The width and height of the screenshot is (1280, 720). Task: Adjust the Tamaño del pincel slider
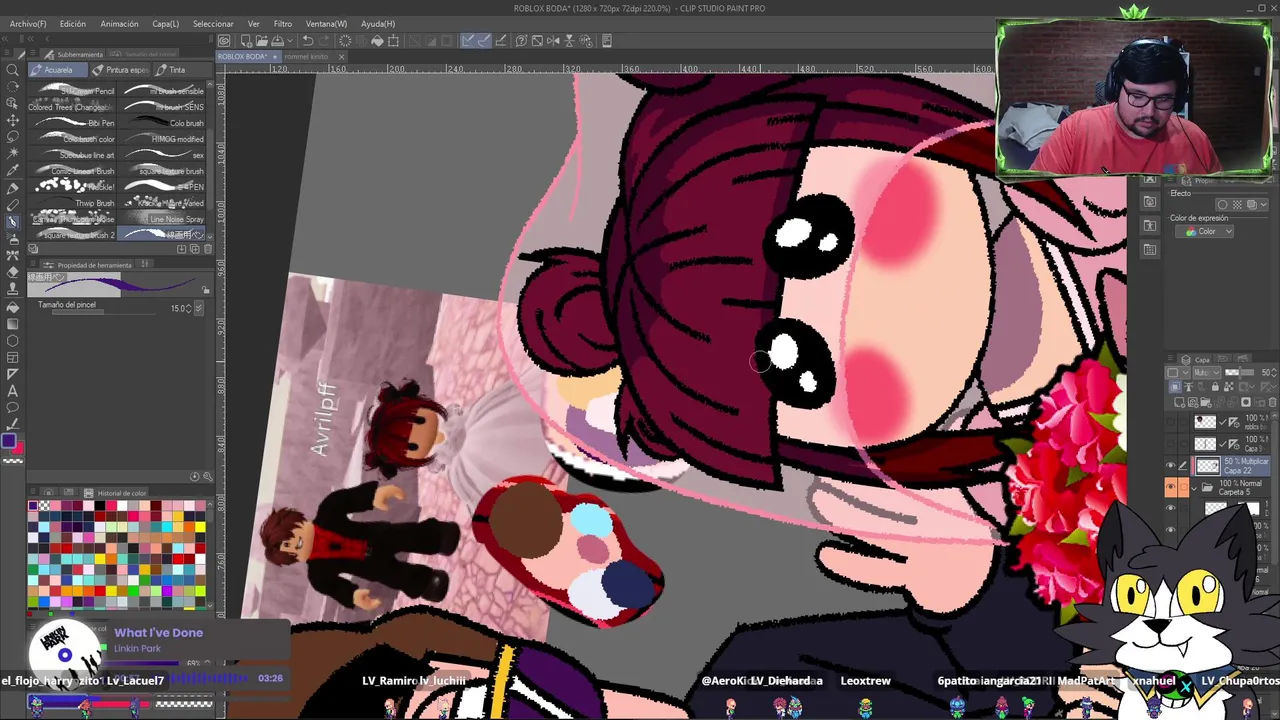point(104,312)
